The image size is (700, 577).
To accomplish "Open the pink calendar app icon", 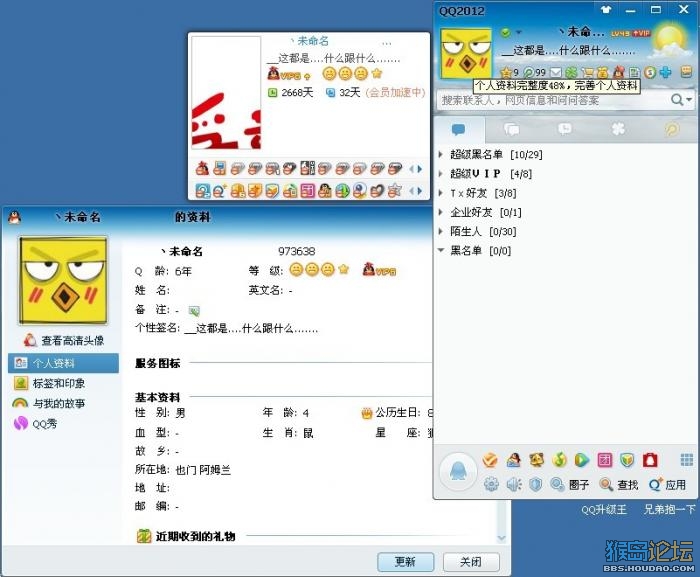I will pyautogui.click(x=604, y=460).
